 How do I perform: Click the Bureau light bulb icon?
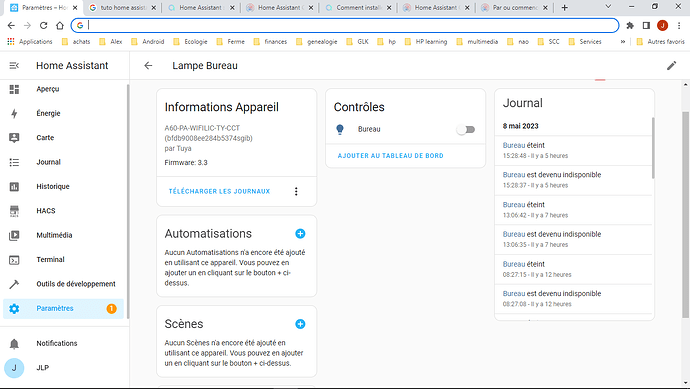pos(340,129)
